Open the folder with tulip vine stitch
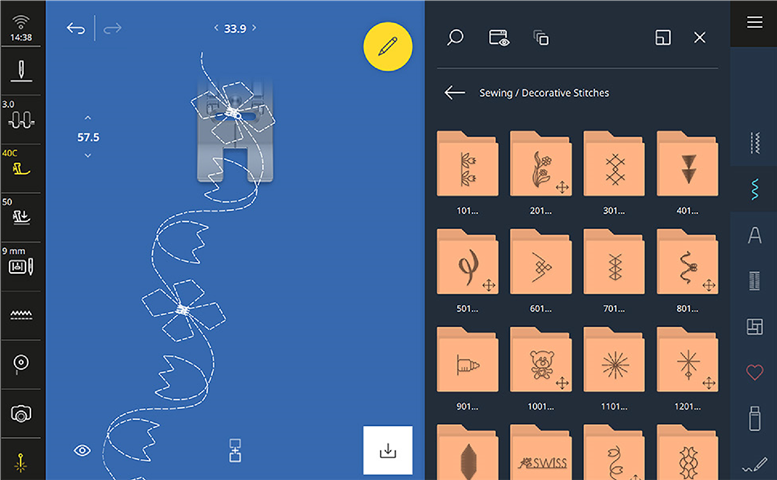Viewport: 777px width, 480px height. click(x=614, y=453)
